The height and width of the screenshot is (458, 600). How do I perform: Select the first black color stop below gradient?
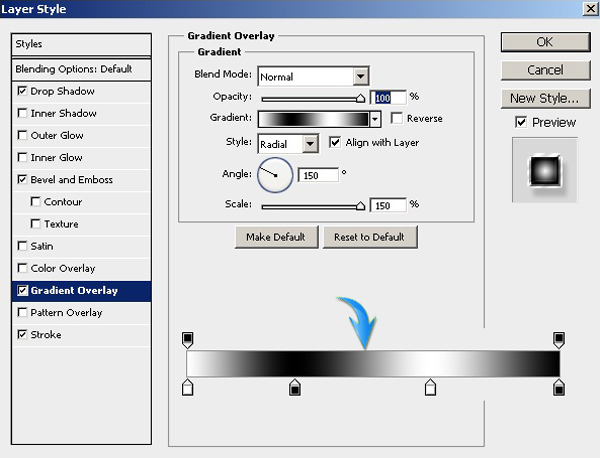click(x=294, y=387)
